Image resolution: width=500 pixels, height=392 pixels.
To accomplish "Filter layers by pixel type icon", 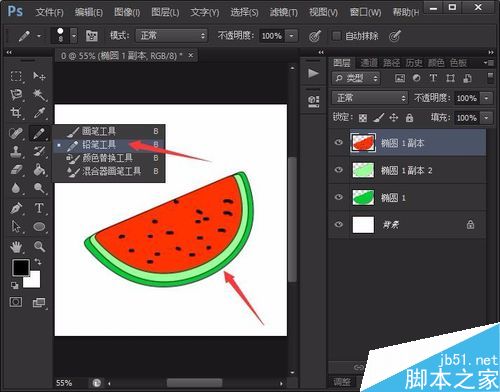I will click(x=400, y=78).
